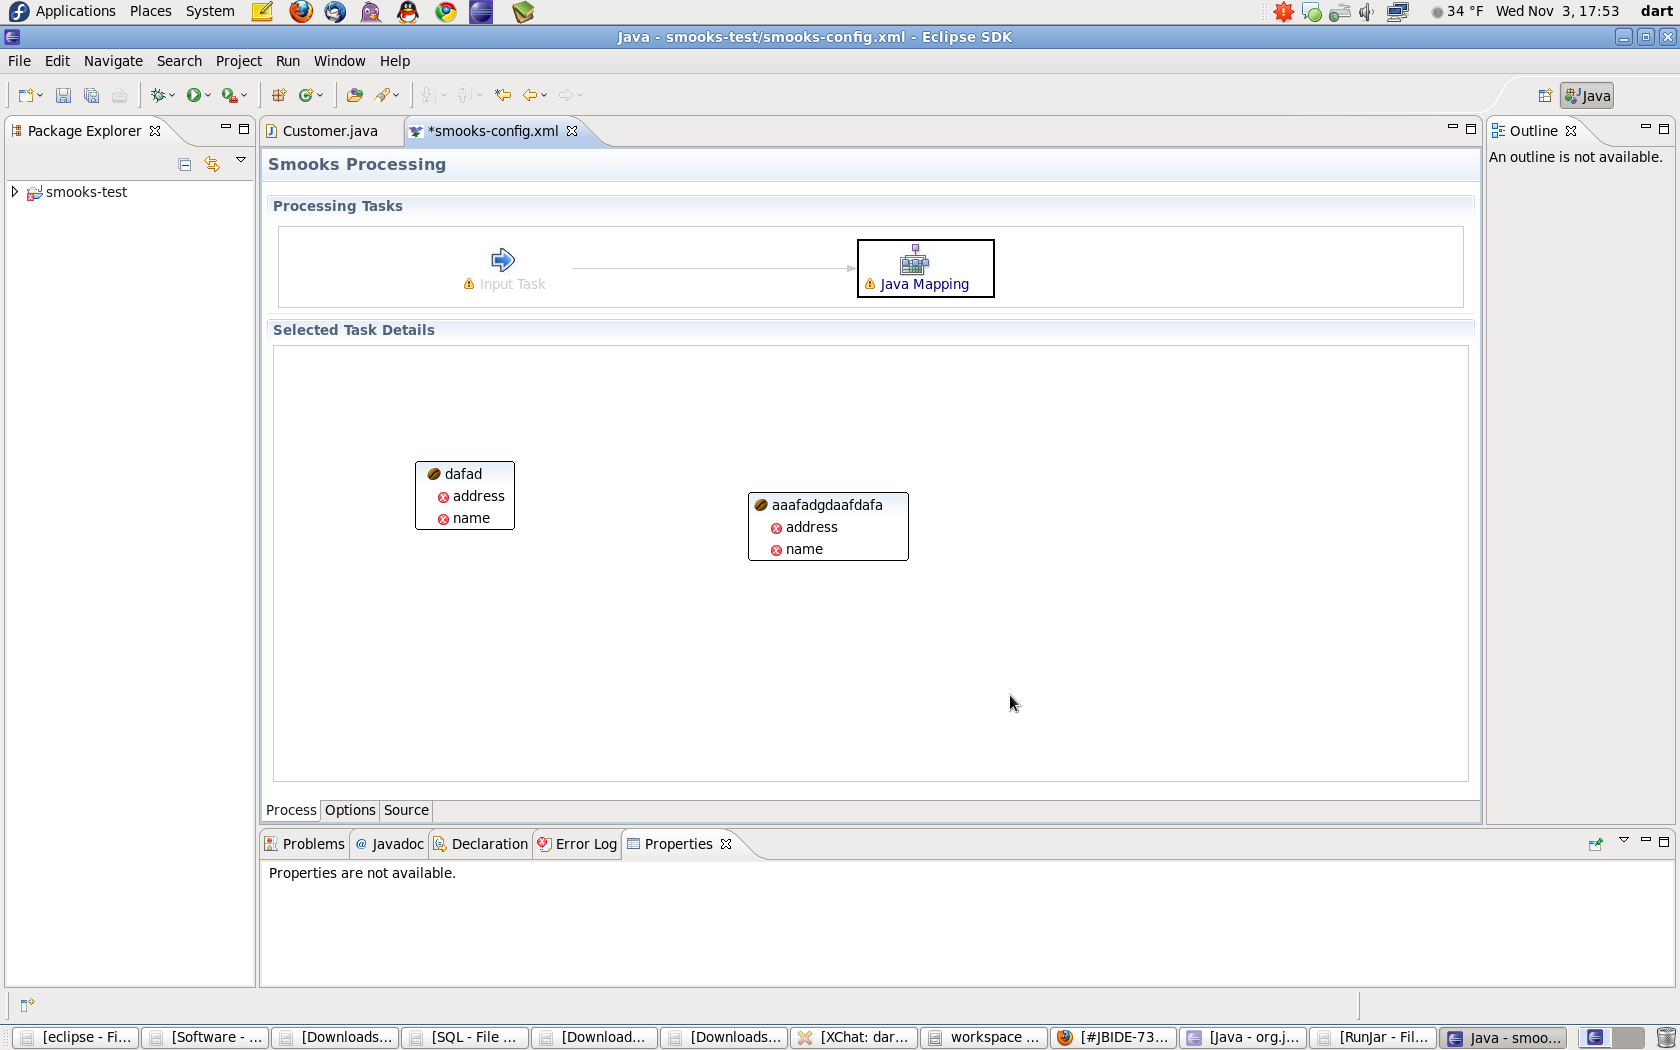Run the project with green play icon

[x=194, y=96]
